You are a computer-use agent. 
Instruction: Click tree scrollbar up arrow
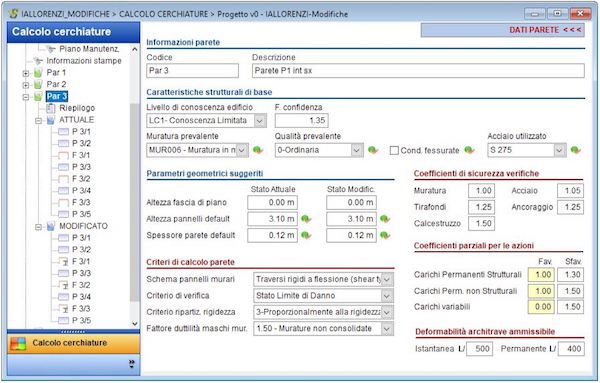click(x=135, y=49)
